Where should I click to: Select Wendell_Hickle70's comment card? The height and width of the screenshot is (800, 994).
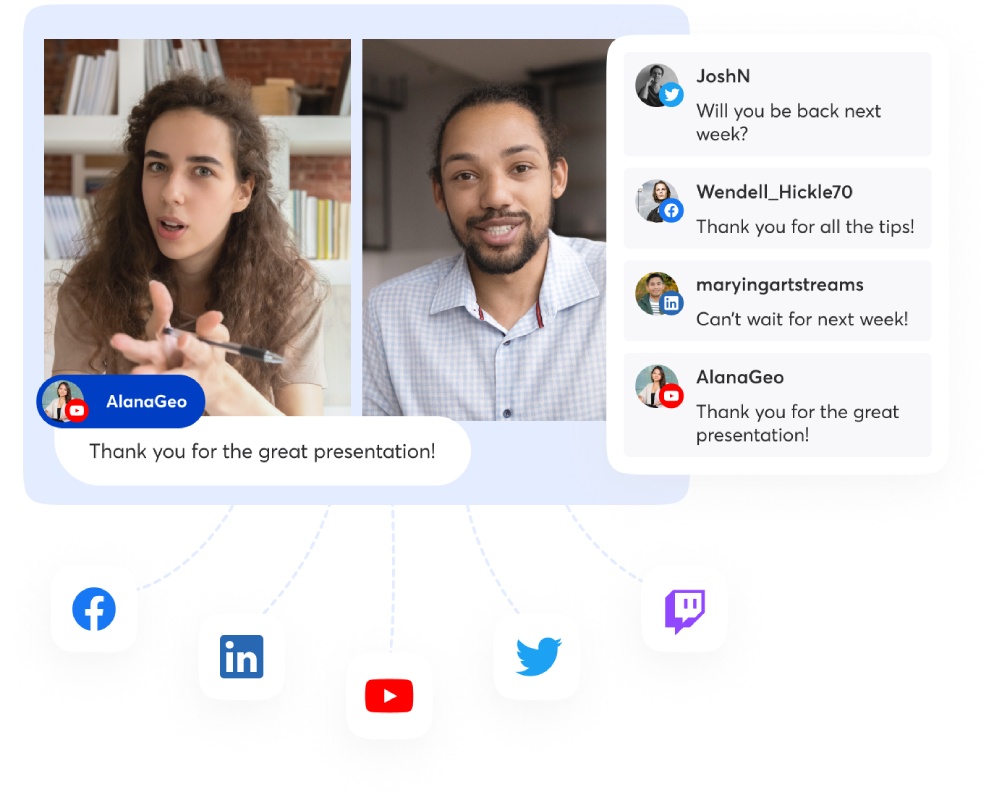[x=778, y=208]
